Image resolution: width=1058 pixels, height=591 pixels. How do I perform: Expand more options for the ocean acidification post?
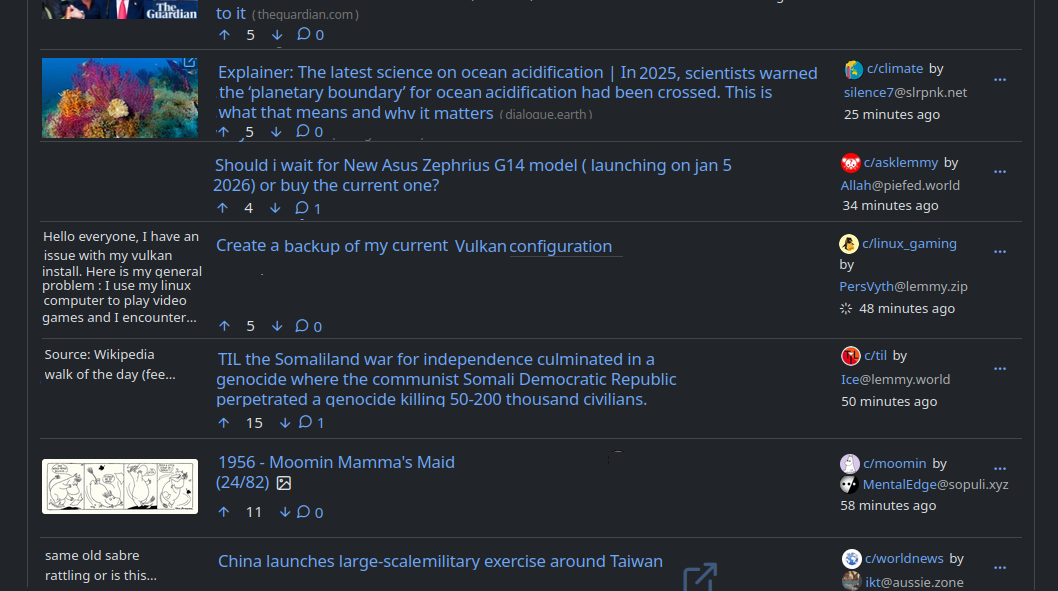coord(999,80)
